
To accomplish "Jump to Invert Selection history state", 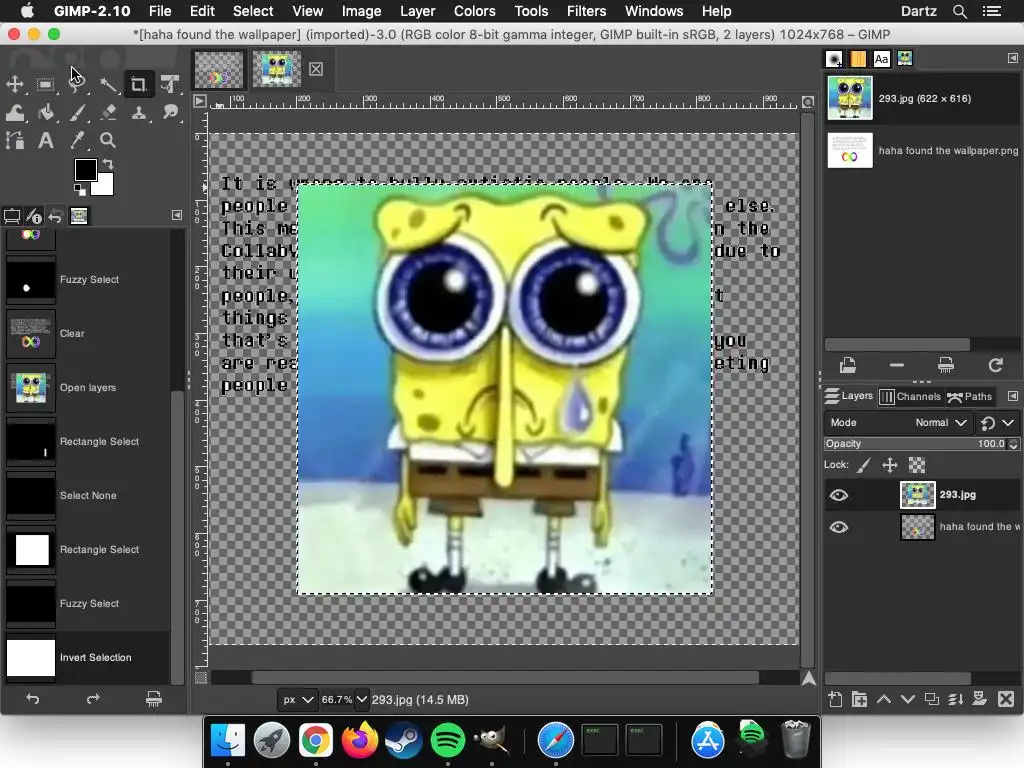I will (87, 658).
